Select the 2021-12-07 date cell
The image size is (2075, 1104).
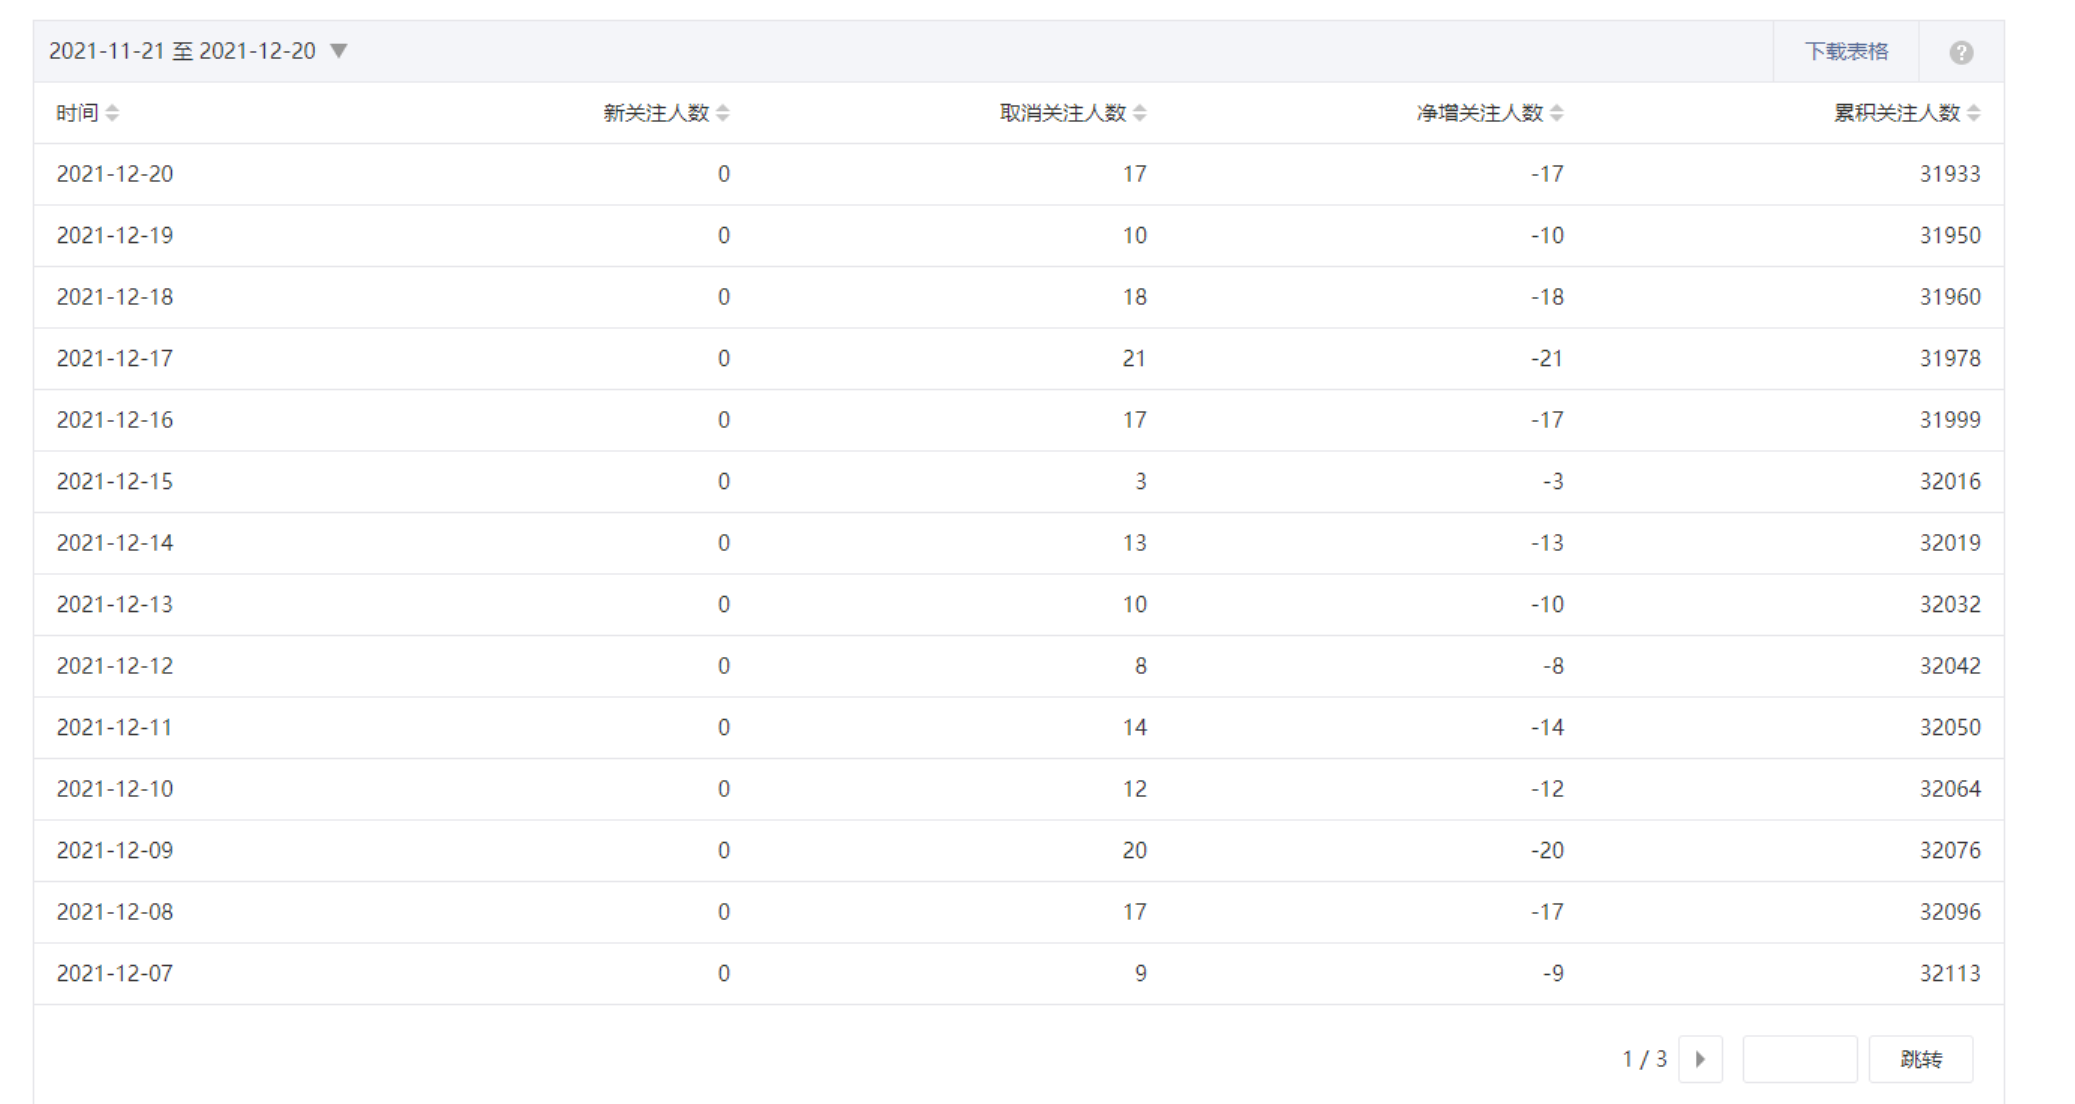pos(115,974)
